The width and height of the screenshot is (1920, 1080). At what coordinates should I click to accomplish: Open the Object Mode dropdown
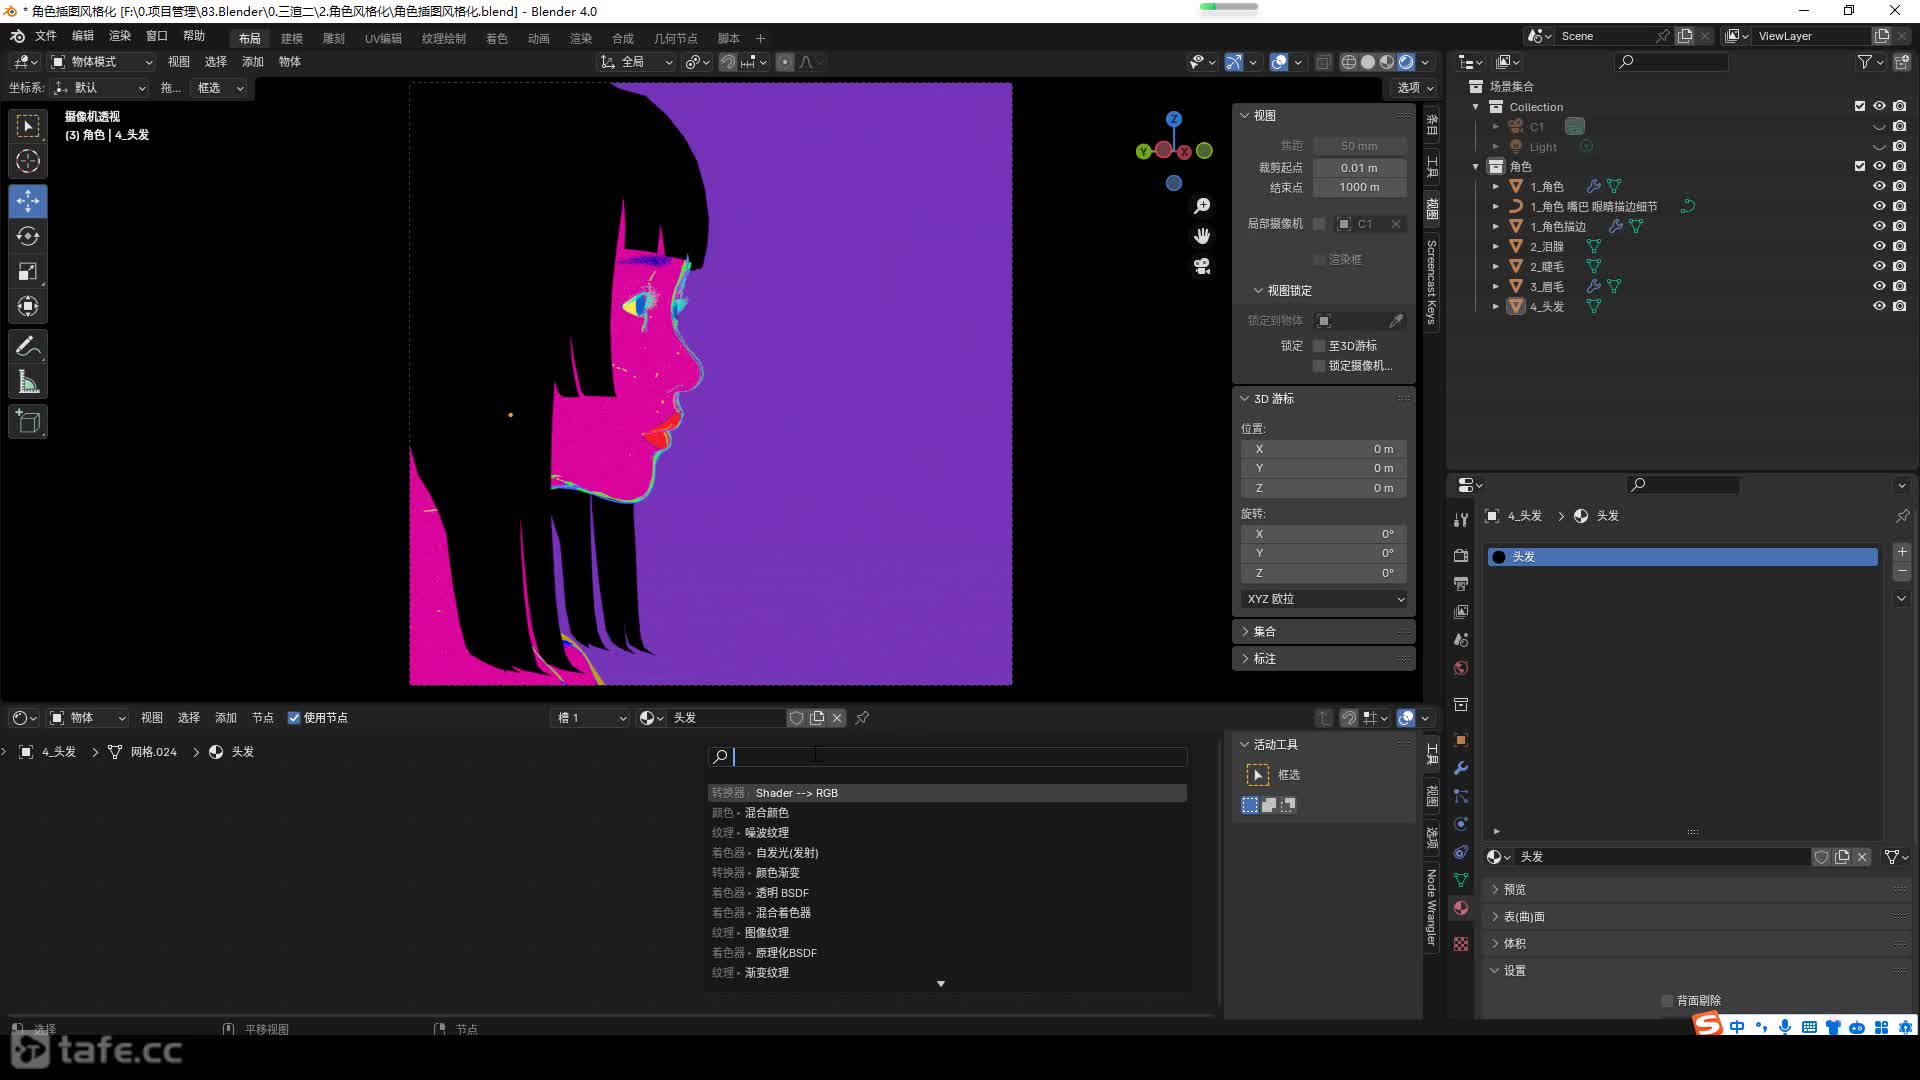pyautogui.click(x=102, y=62)
